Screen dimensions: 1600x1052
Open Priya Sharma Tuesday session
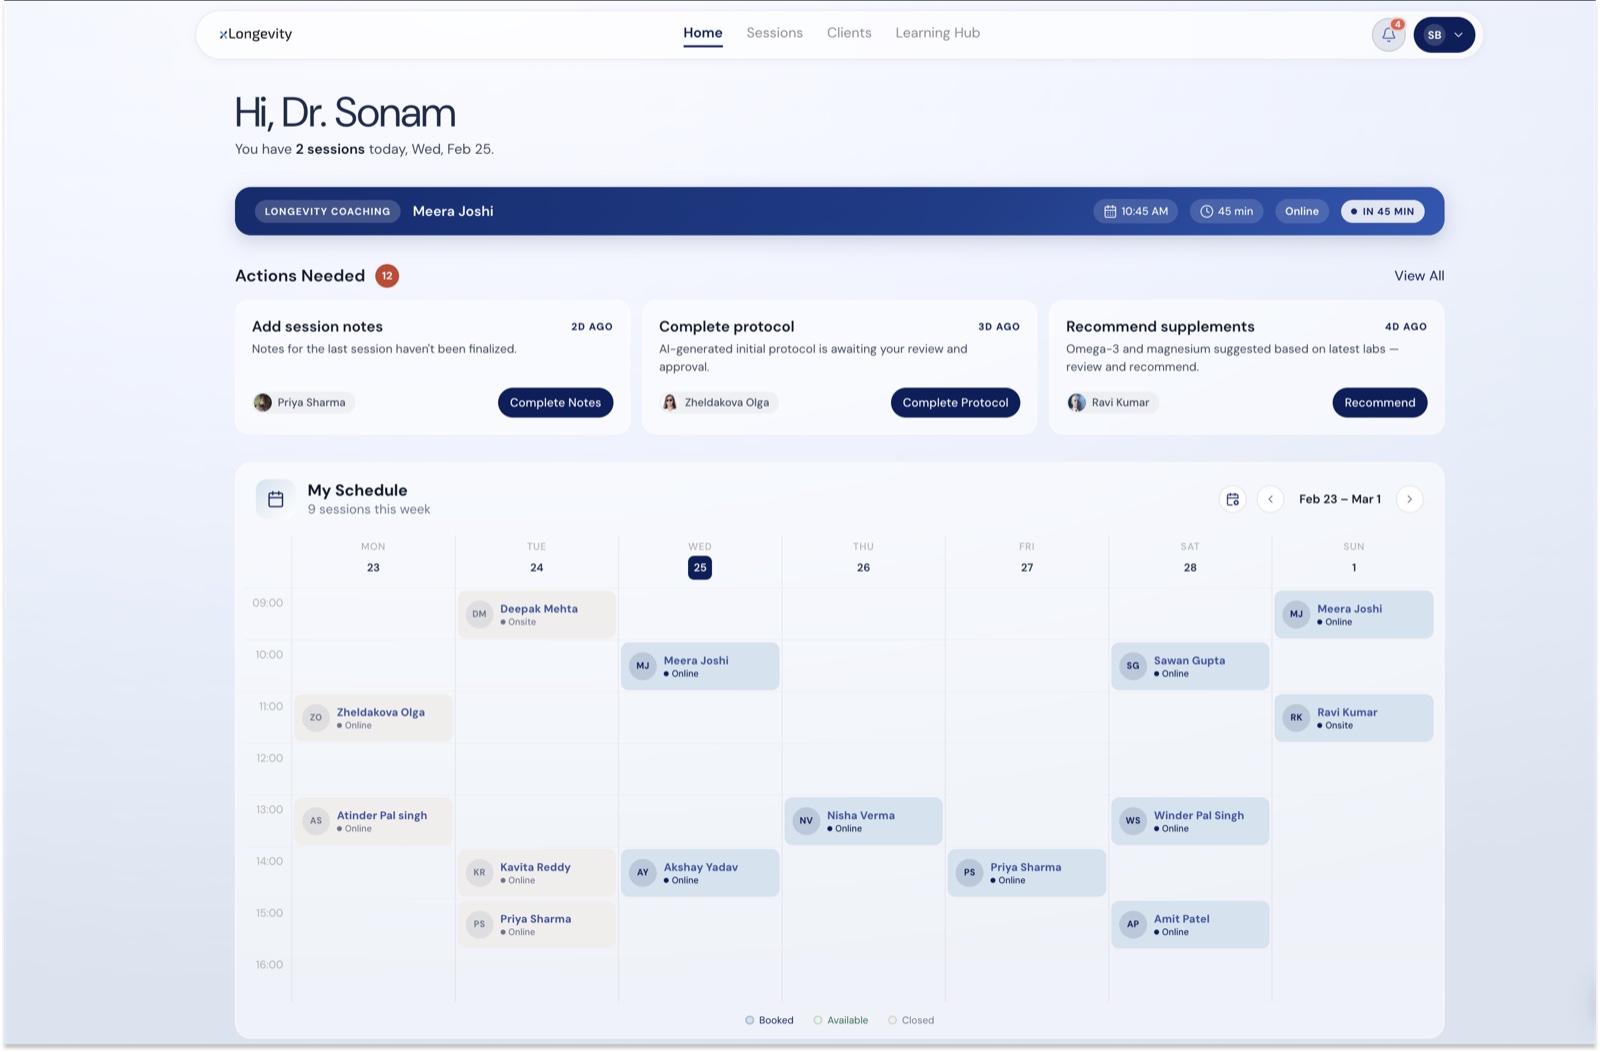point(537,925)
